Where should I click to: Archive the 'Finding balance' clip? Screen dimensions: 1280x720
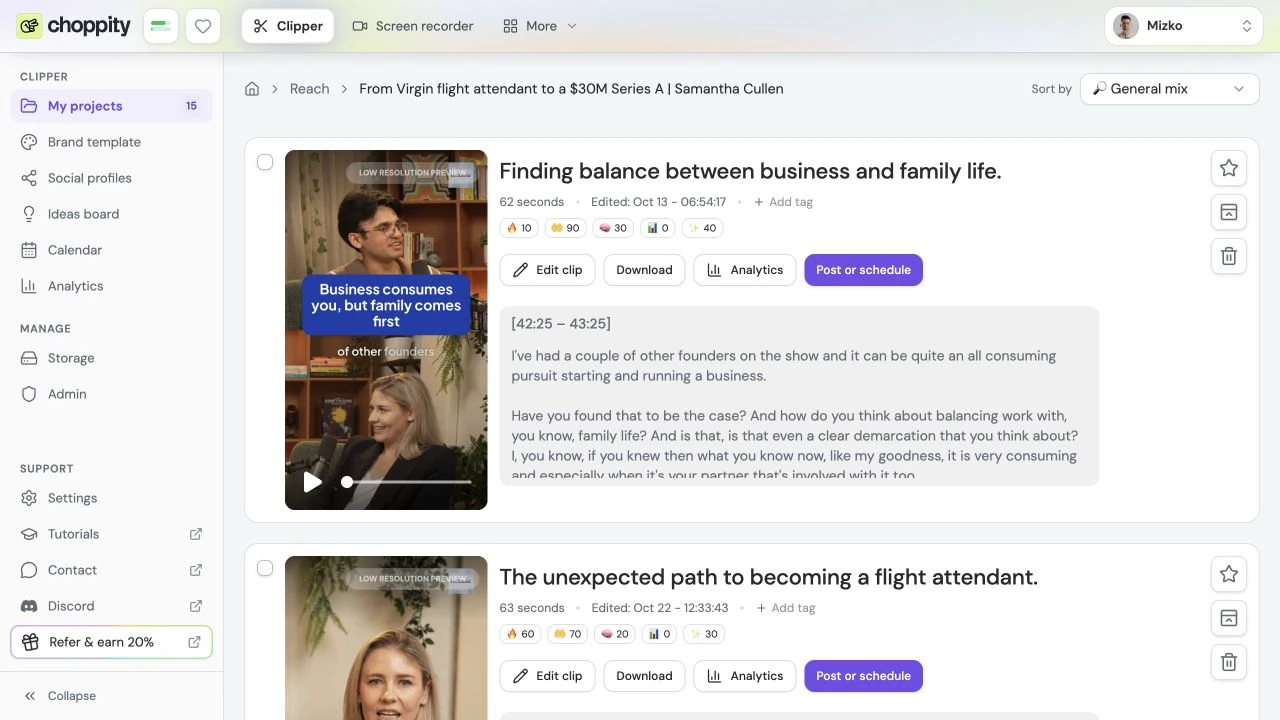1229,212
